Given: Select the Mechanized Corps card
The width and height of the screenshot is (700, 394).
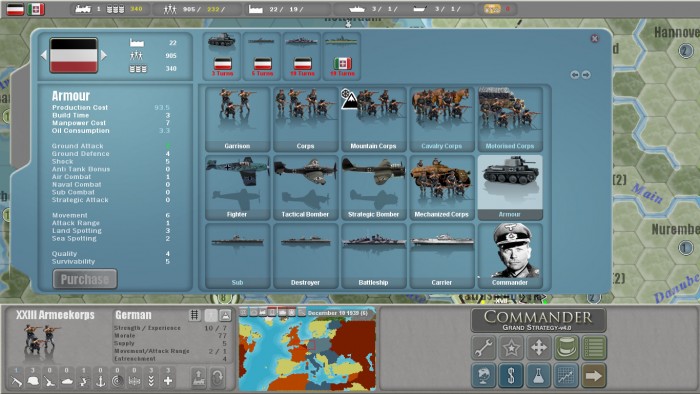Looking at the screenshot, I should (x=442, y=187).
